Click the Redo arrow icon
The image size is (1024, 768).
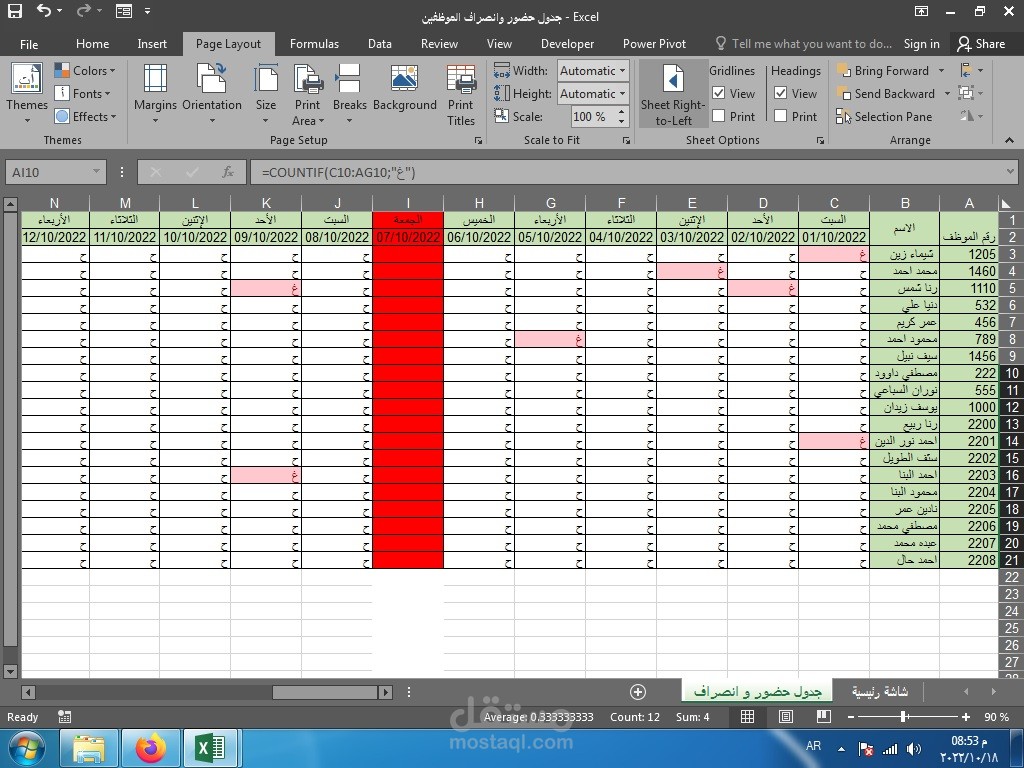click(84, 10)
